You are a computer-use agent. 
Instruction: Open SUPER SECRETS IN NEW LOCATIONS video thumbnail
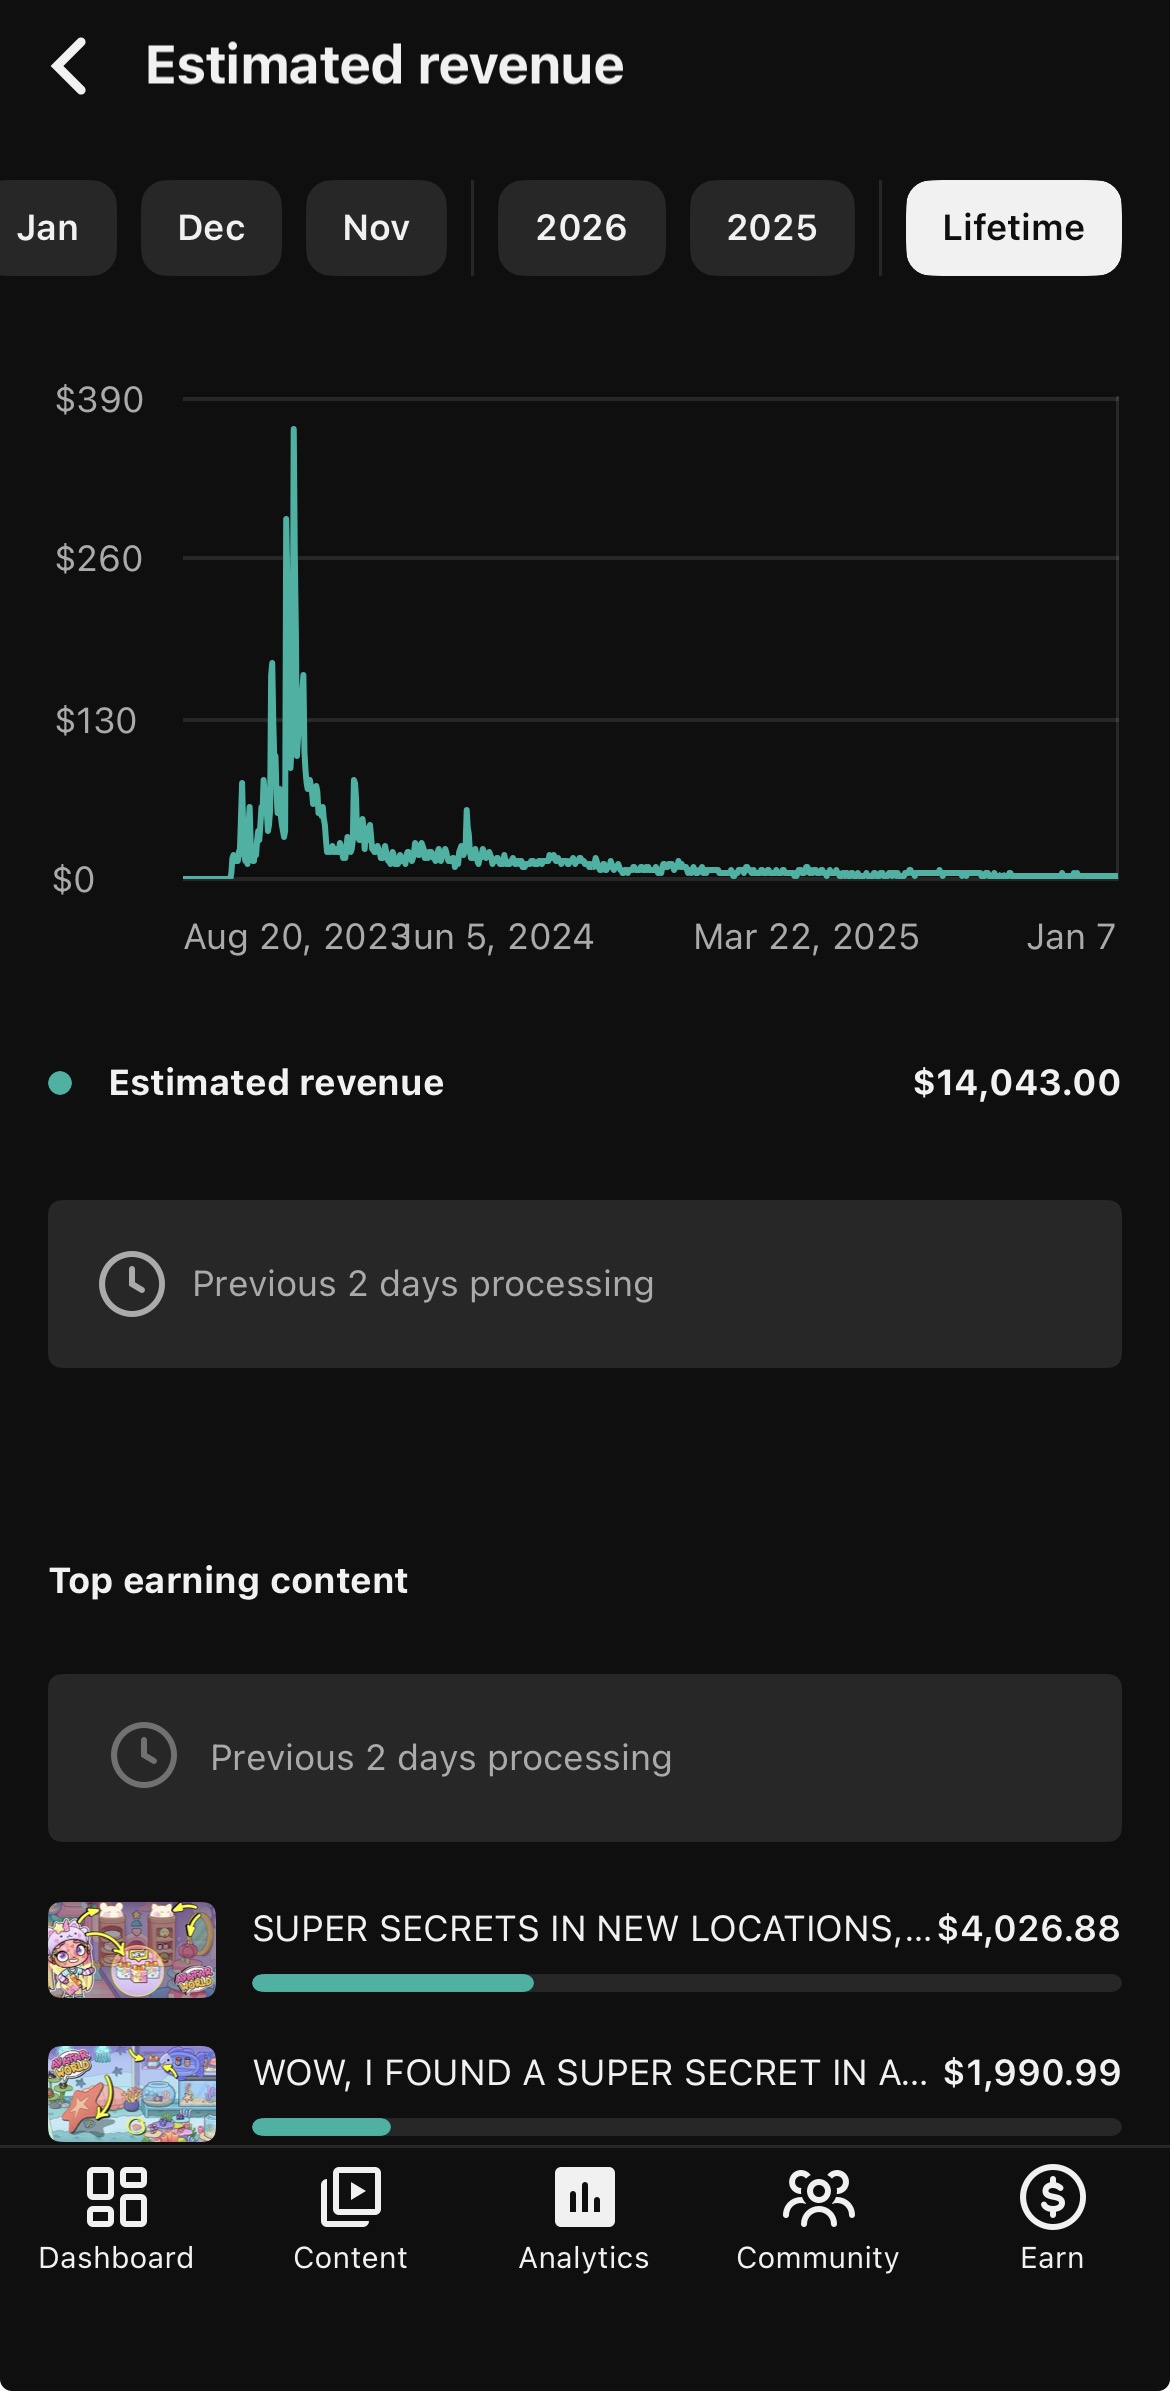(132, 1950)
